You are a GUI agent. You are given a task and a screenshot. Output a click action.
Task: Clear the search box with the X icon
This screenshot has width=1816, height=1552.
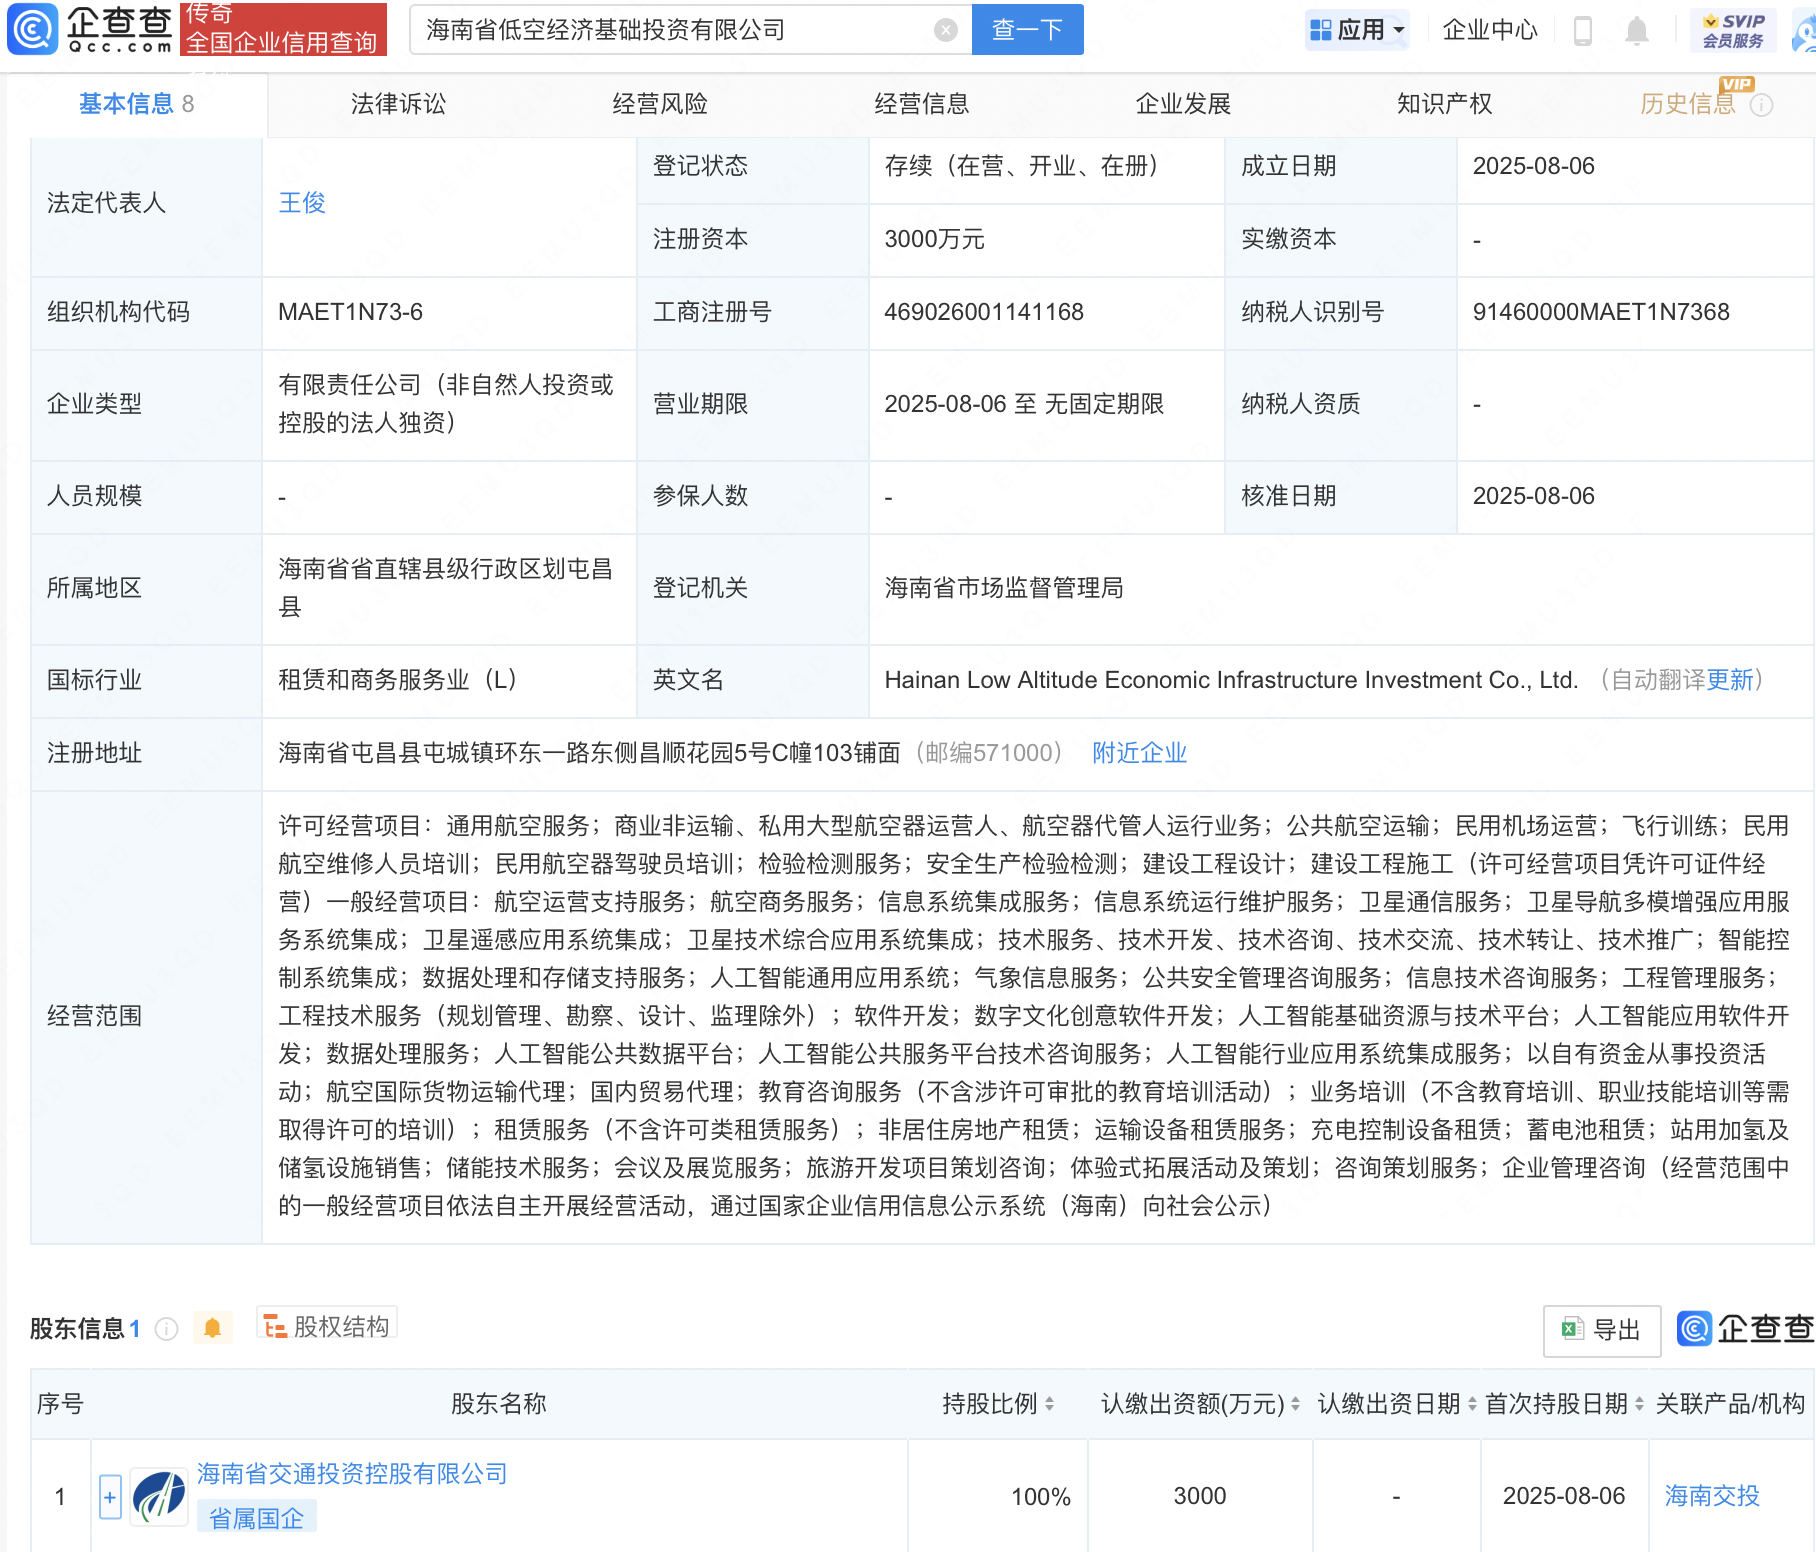pyautogui.click(x=945, y=30)
